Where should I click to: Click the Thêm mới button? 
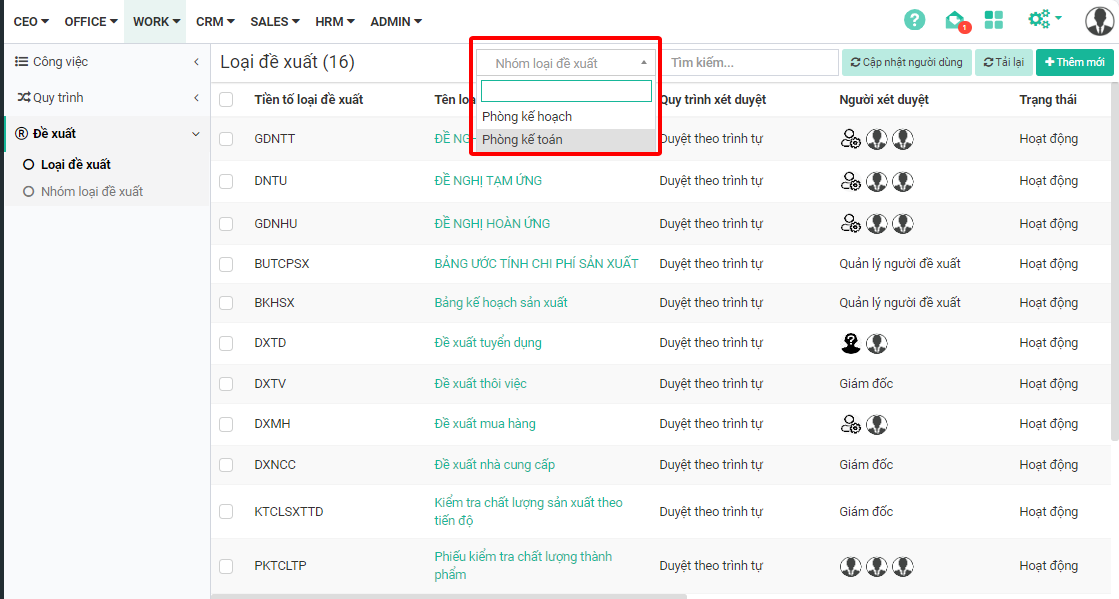(x=1075, y=62)
